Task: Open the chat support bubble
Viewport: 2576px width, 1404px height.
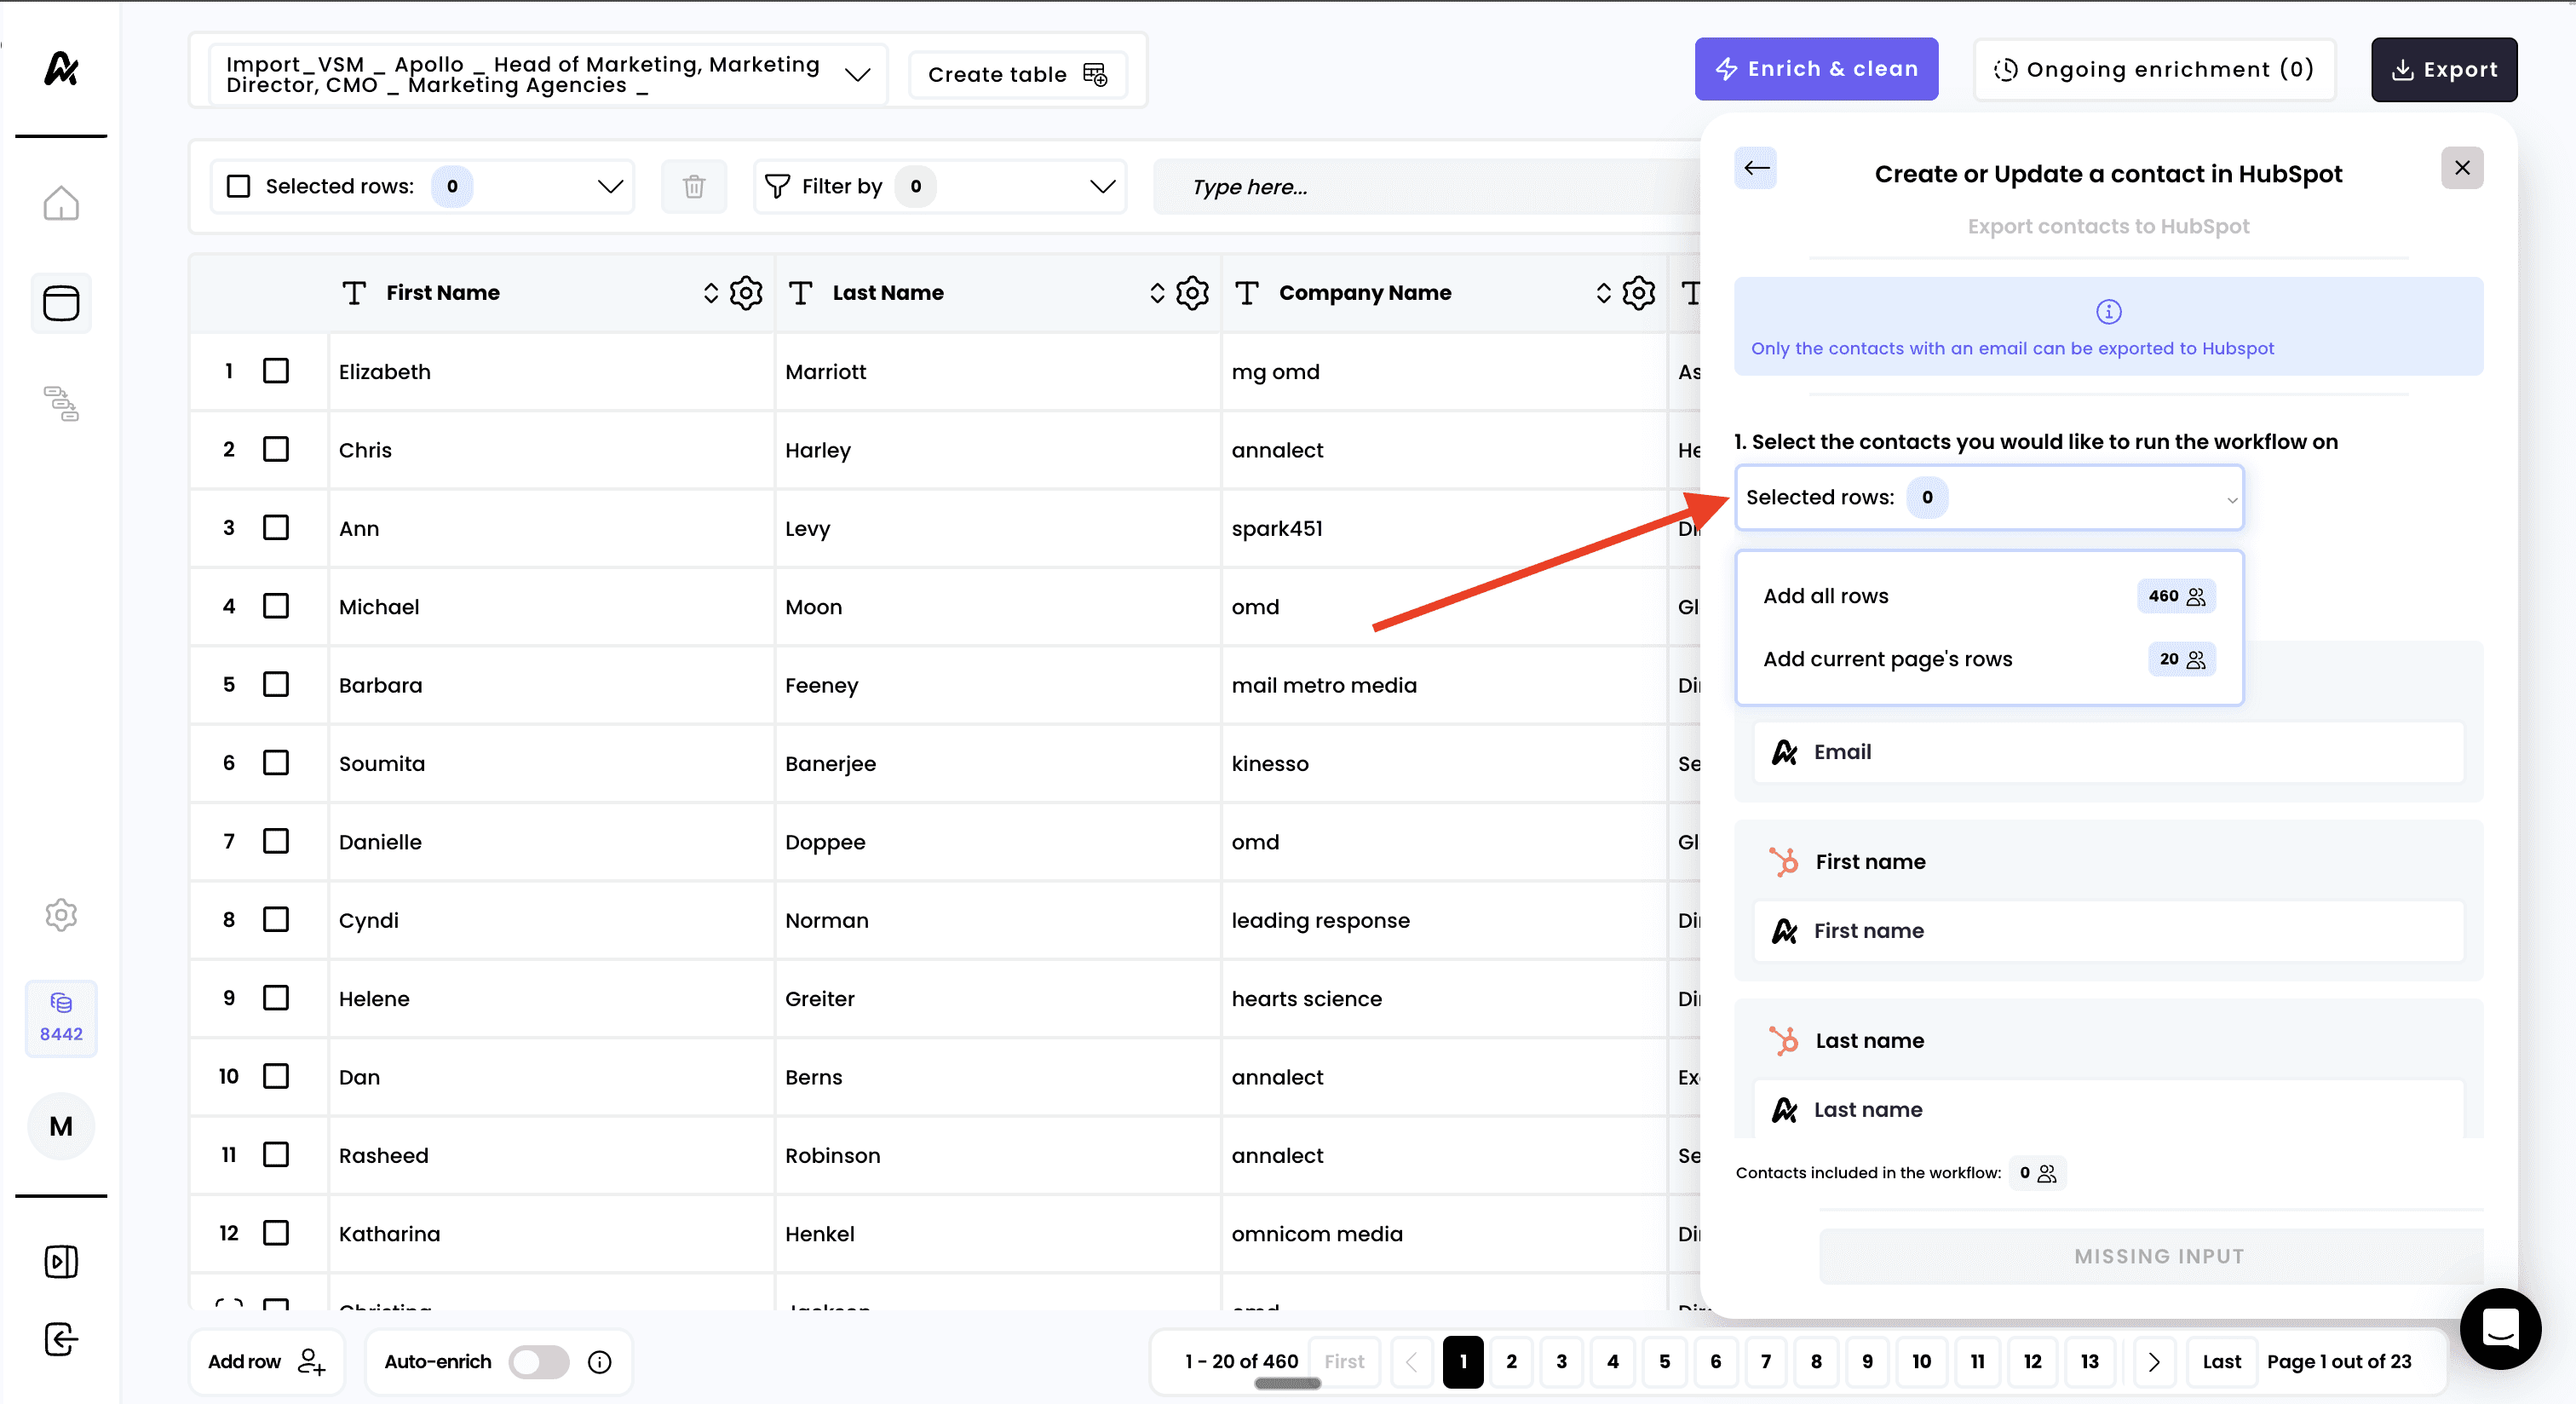Action: 2499,1328
